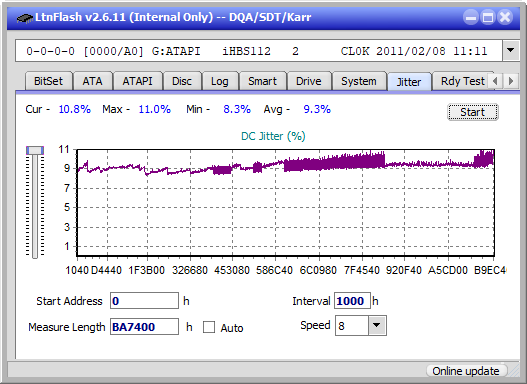Select the Log tab

point(219,81)
